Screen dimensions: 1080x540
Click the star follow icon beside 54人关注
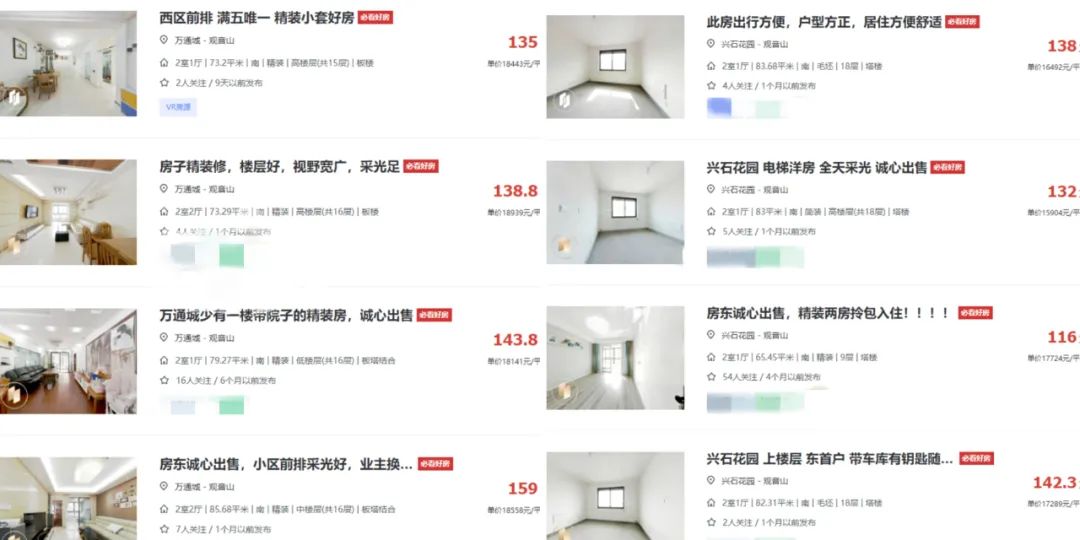point(711,377)
